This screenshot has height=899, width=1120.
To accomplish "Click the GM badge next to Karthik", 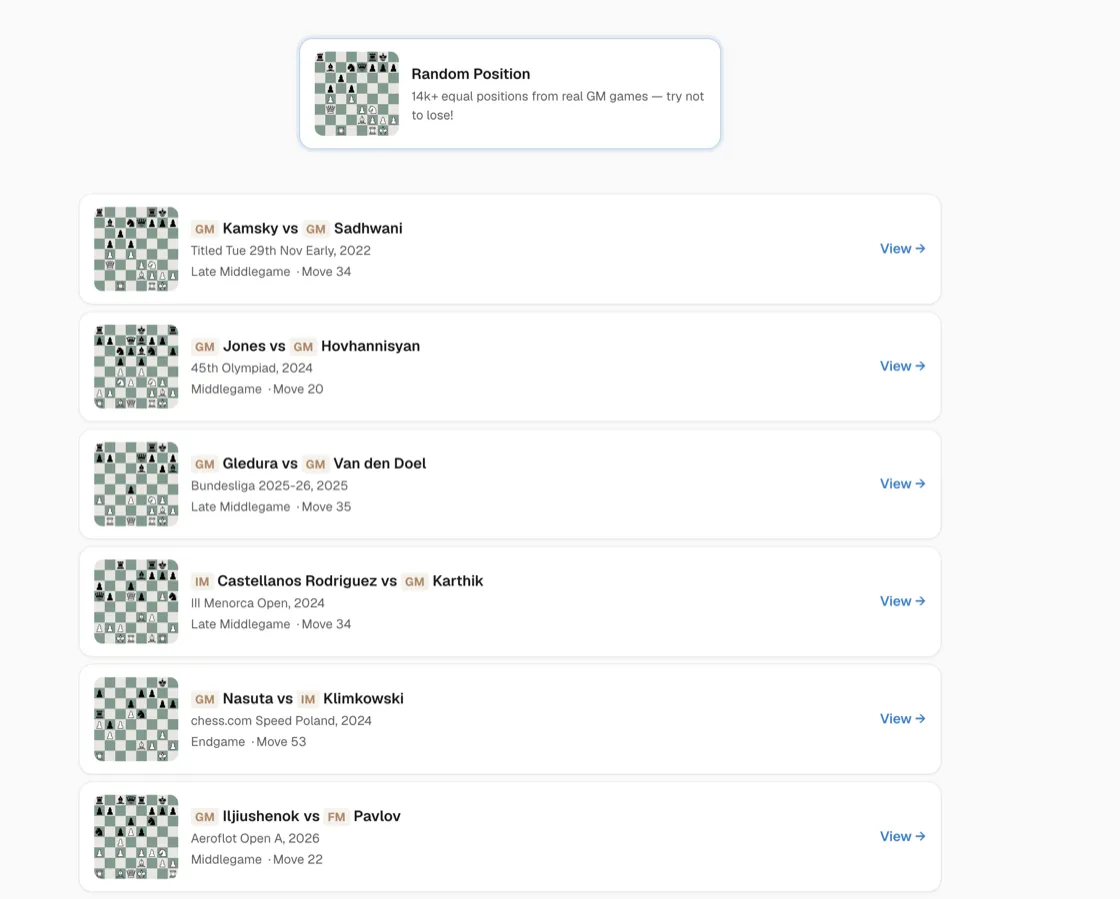I will click(415, 581).
